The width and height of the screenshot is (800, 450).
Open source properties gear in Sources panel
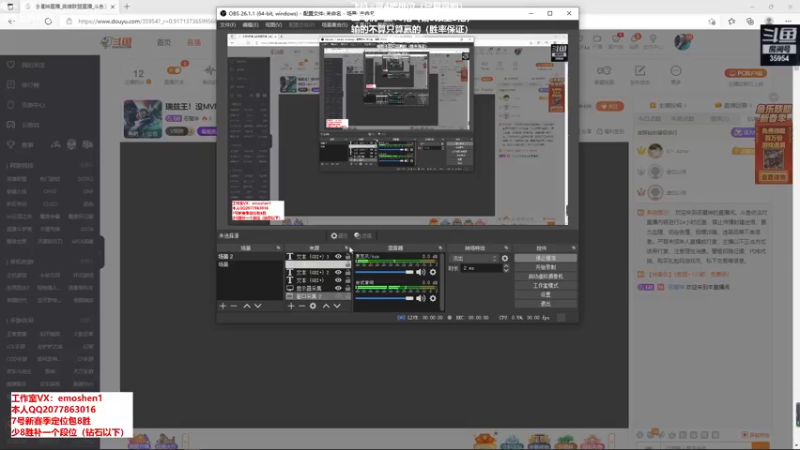tap(313, 306)
